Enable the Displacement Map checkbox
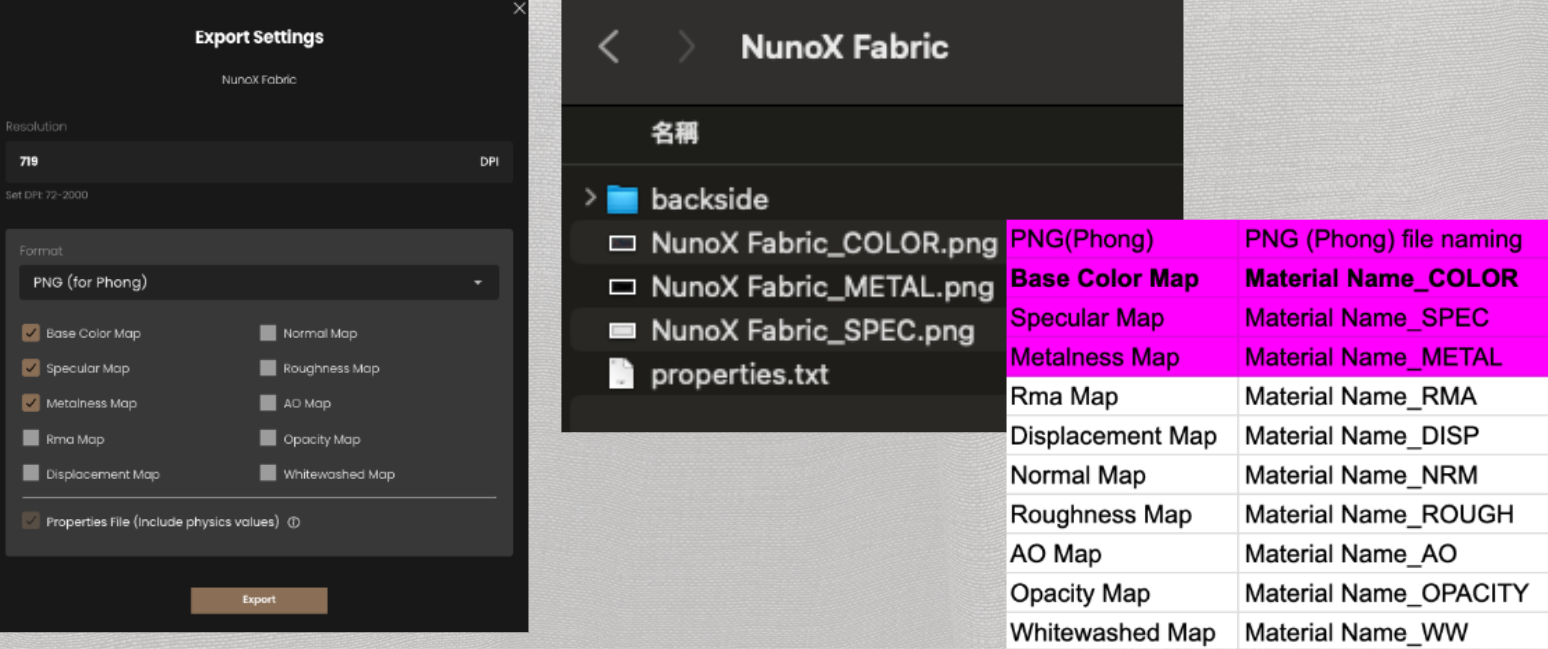Viewport: 1548px width, 649px height. [31, 473]
